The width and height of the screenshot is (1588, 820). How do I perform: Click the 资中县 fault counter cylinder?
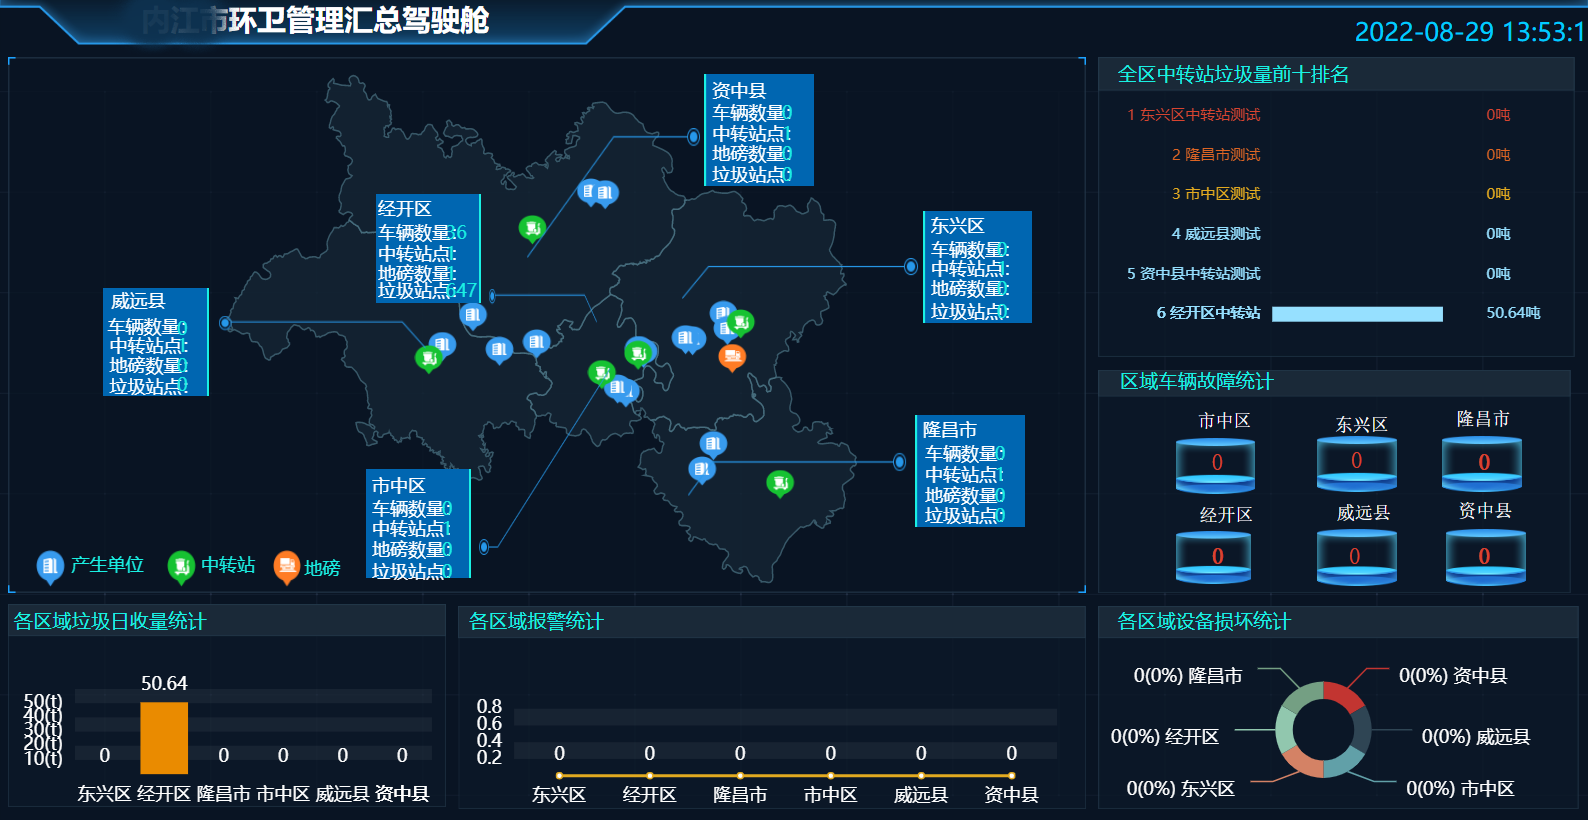[1485, 558]
